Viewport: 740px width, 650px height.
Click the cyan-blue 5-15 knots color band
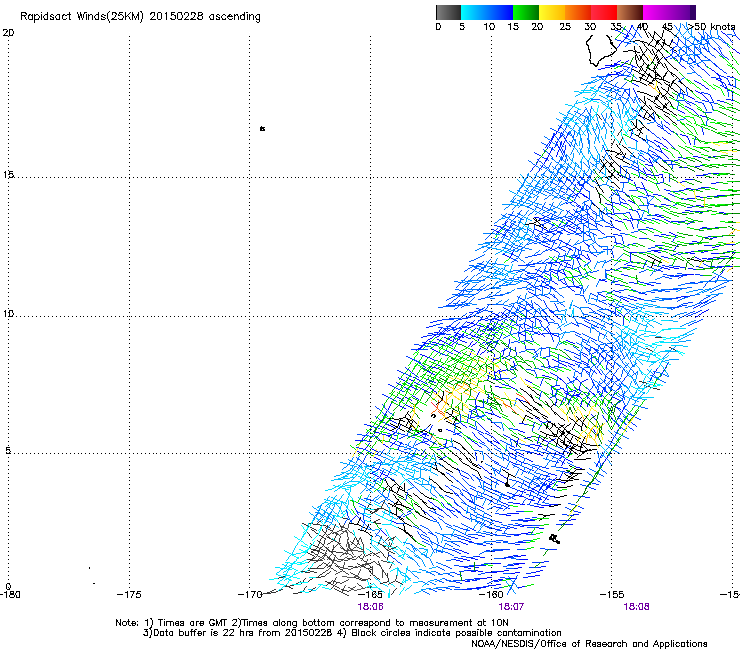click(487, 12)
